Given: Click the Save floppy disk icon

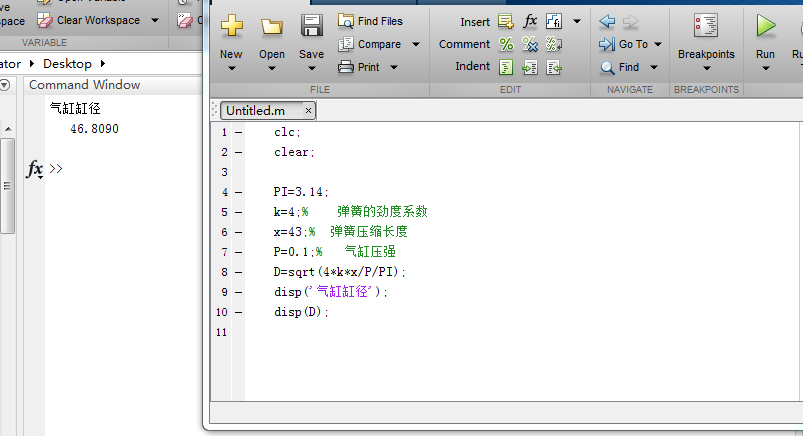Looking at the screenshot, I should coord(311,25).
